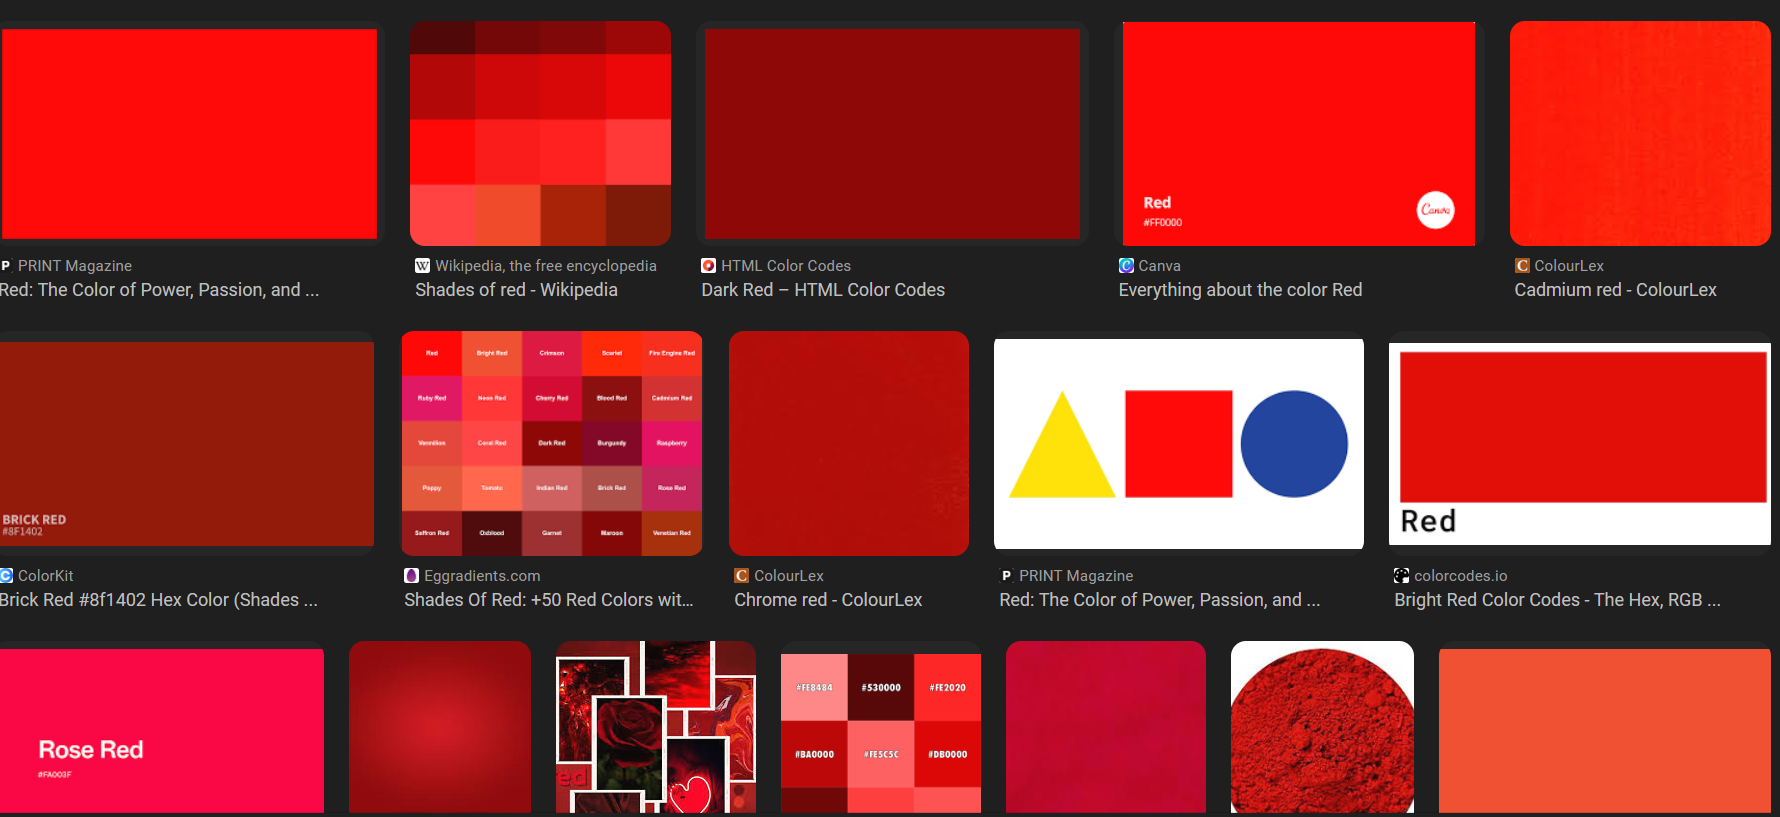This screenshot has height=817, width=1780.
Task: Open the 'Rose Red' image thumbnail
Action: [x=162, y=731]
